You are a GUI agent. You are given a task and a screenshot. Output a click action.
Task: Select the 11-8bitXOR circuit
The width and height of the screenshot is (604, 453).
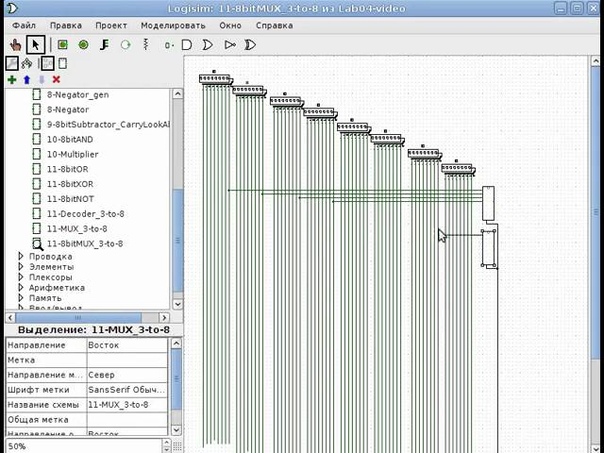click(70, 184)
